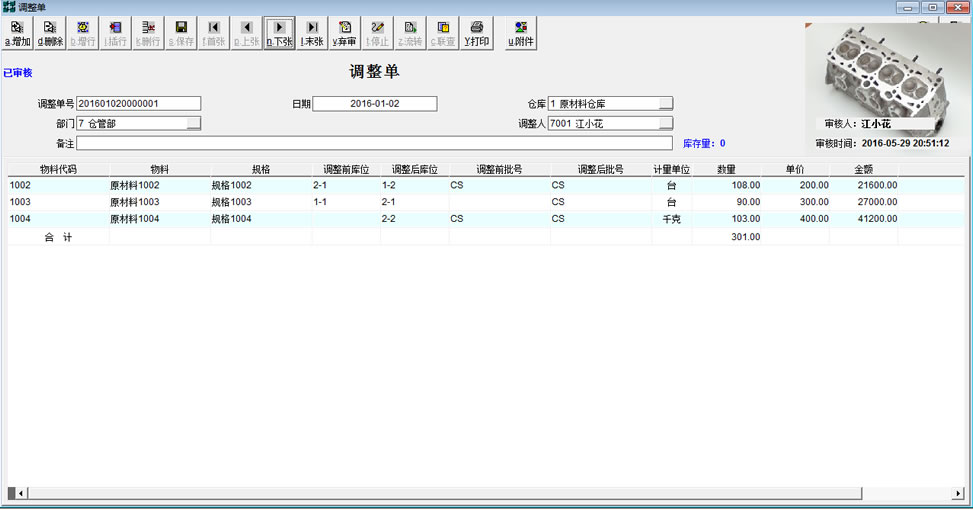This screenshot has width=973, height=510.
Task: Open the 部门 (Department) lookup button
Action: point(194,123)
